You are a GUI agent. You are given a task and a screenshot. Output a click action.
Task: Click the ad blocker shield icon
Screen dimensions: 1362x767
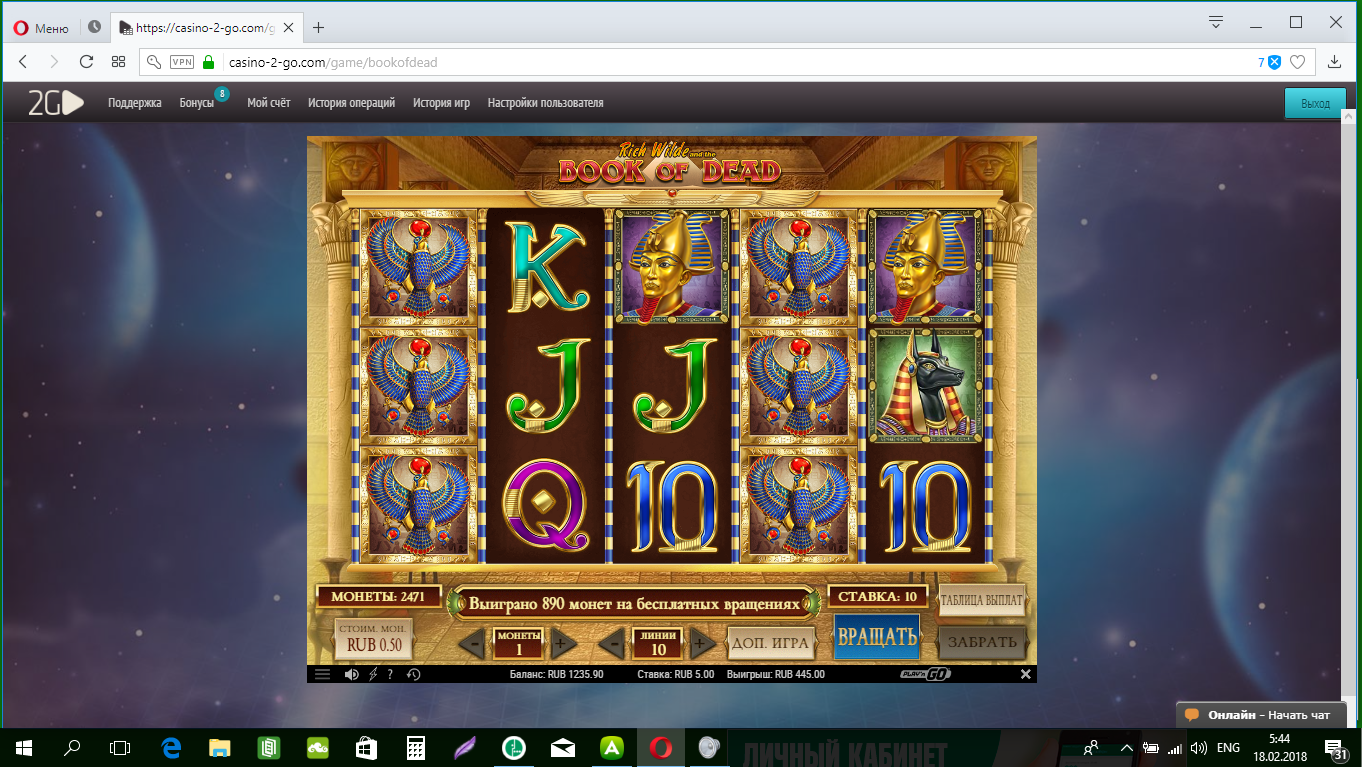[1274, 62]
